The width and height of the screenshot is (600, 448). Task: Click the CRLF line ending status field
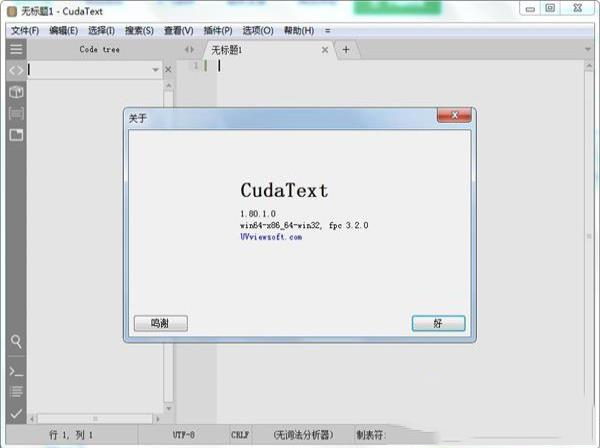[240, 435]
